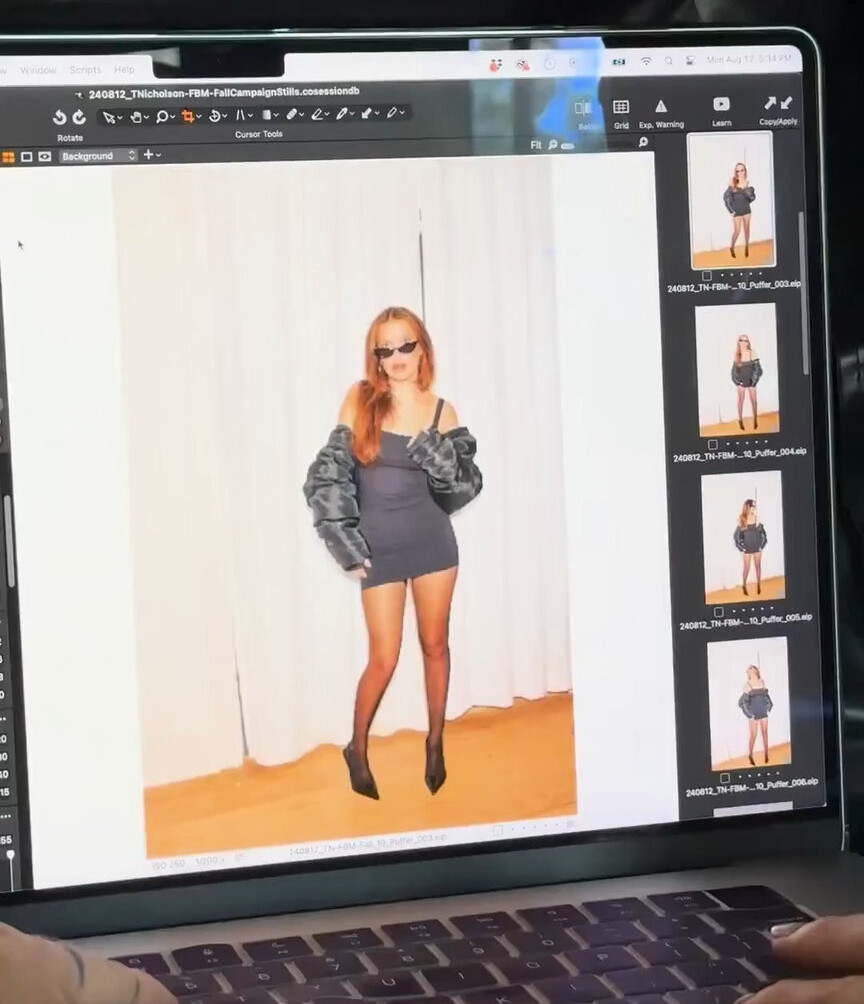Tick the tag checkbox under Puffer_006 thumbnail
This screenshot has height=1004, width=864.
point(725,779)
